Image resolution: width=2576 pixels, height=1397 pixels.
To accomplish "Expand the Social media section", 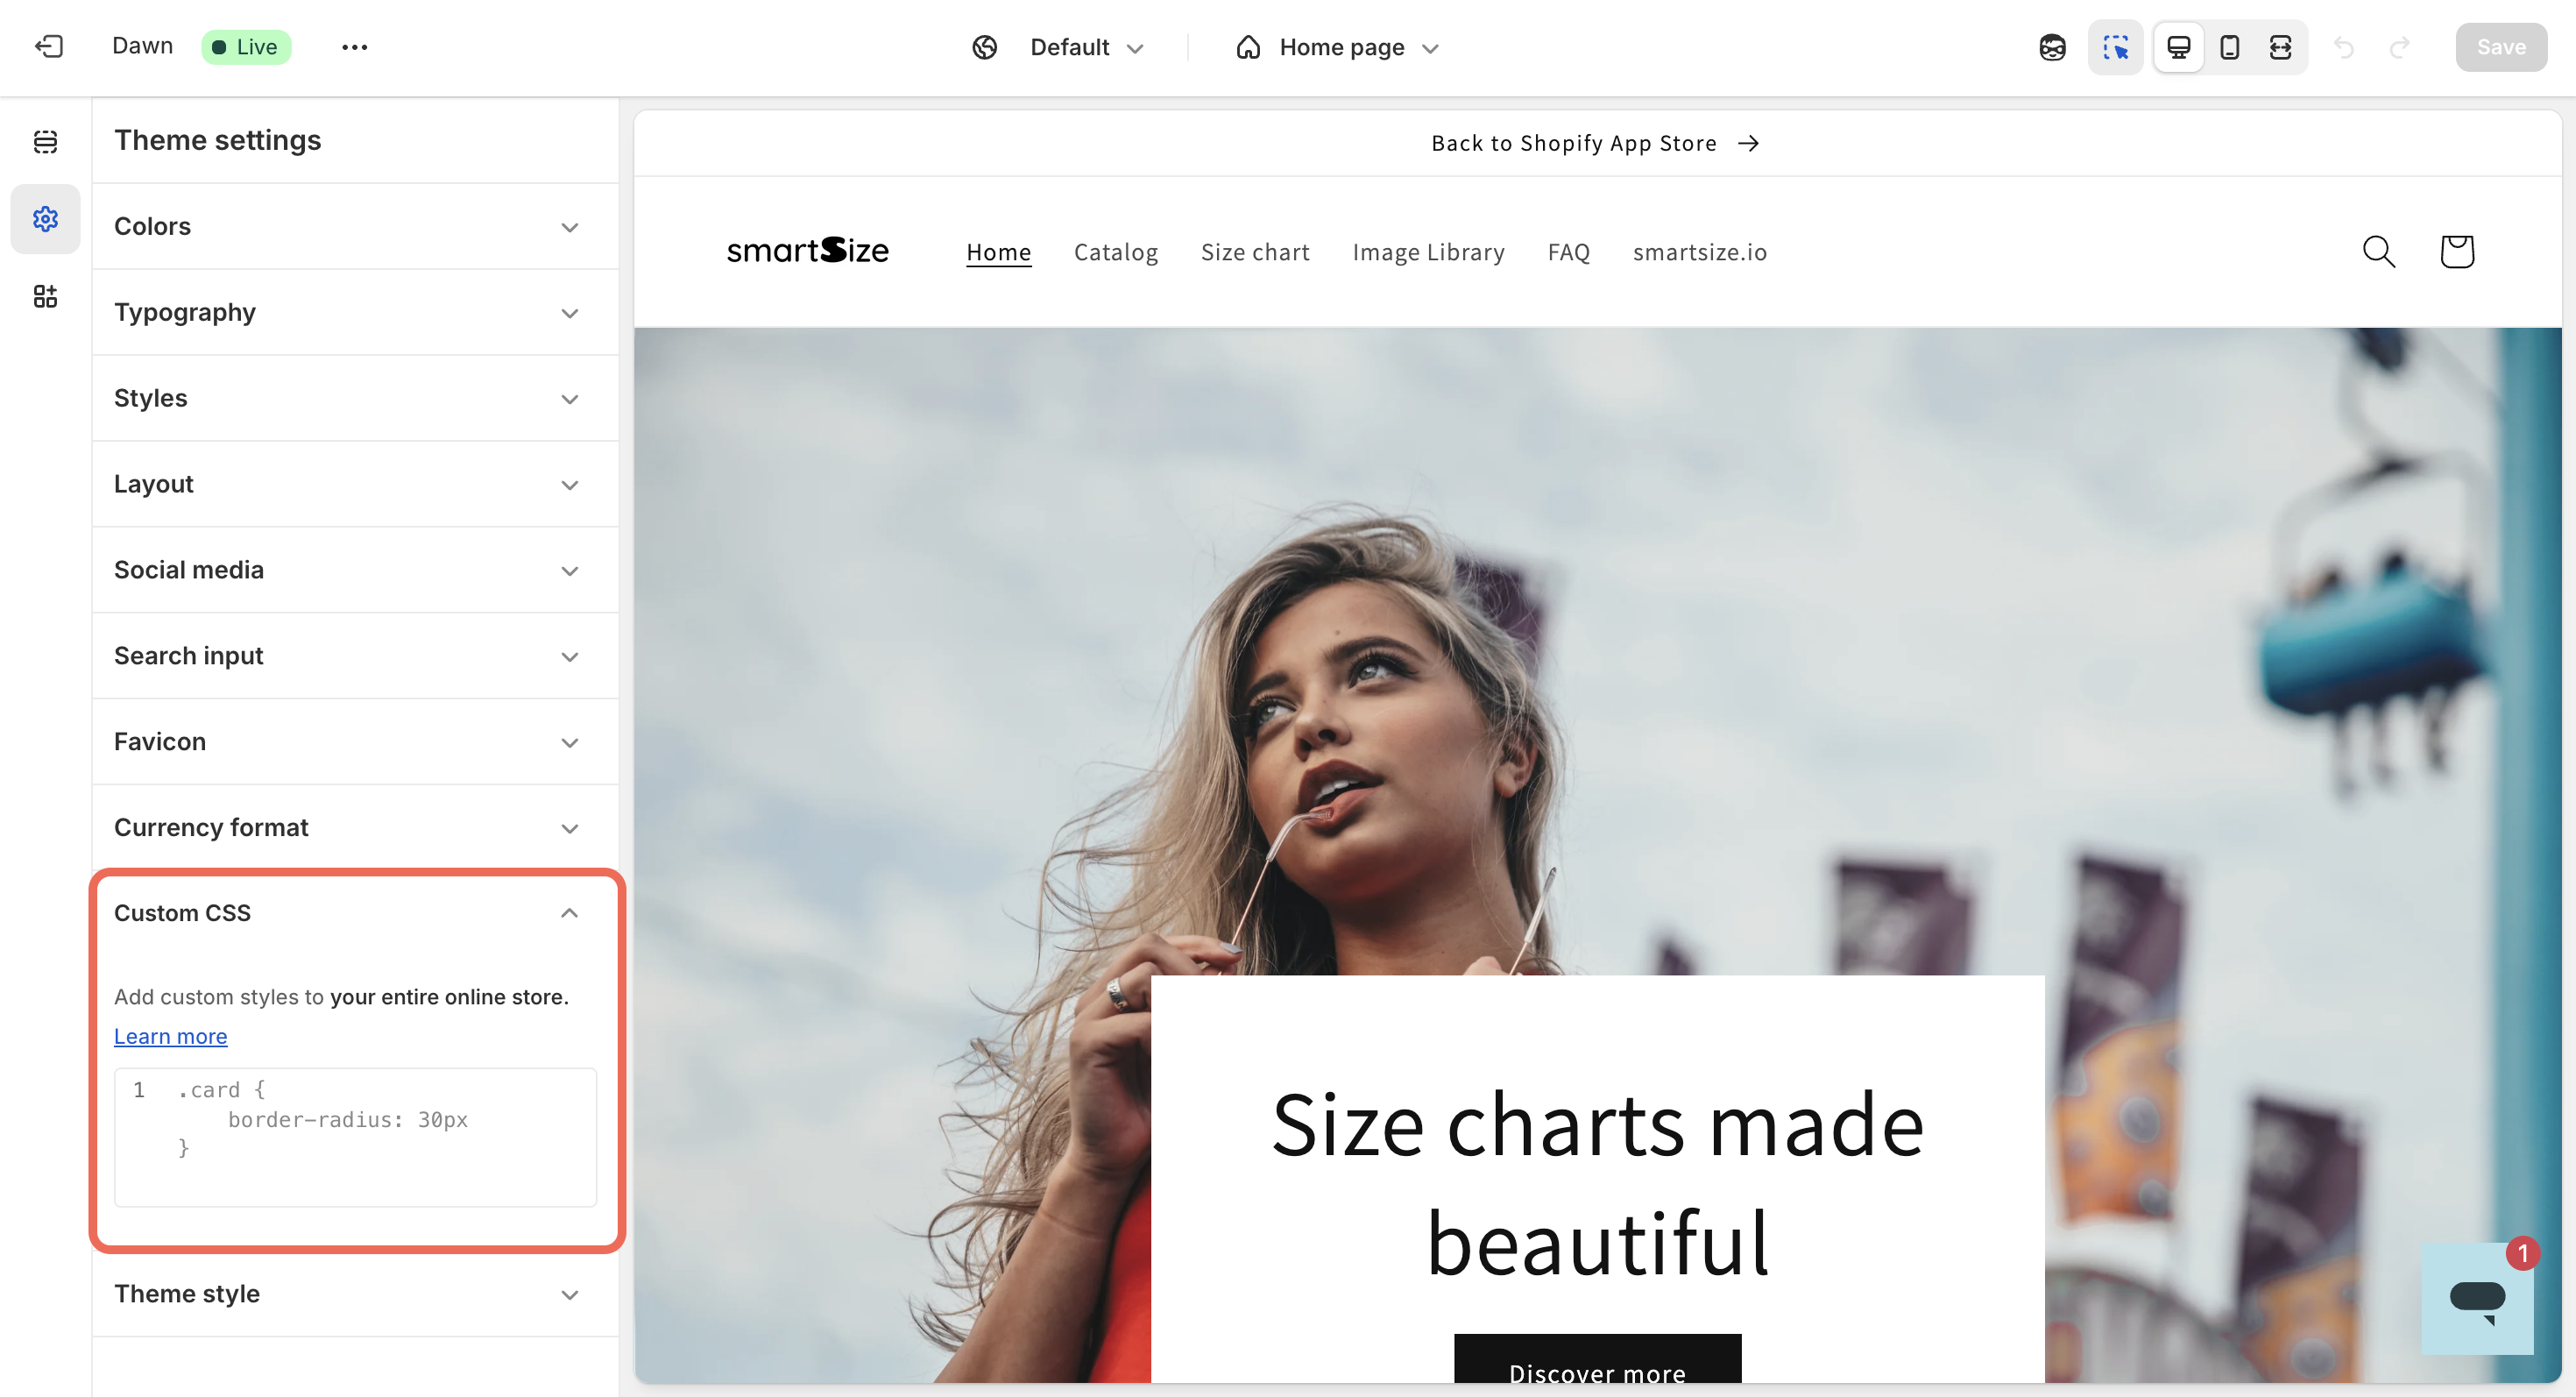I will [x=355, y=570].
